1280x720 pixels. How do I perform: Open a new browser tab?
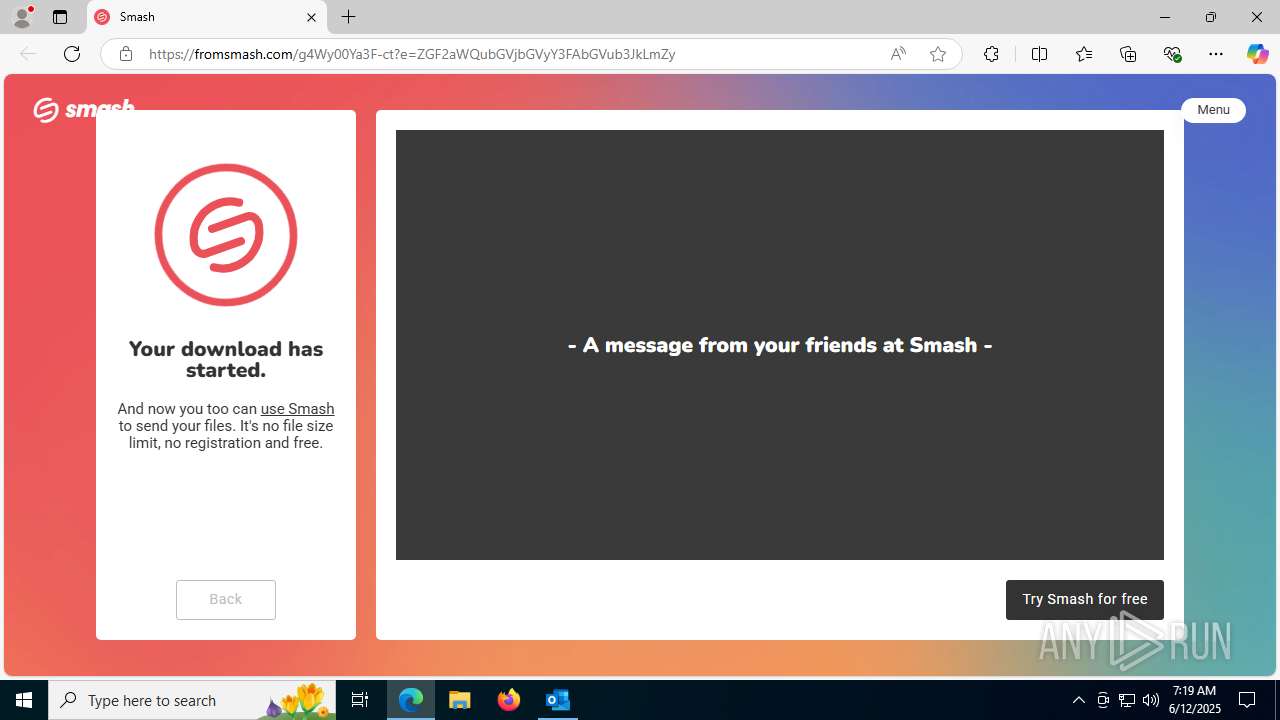coord(348,17)
